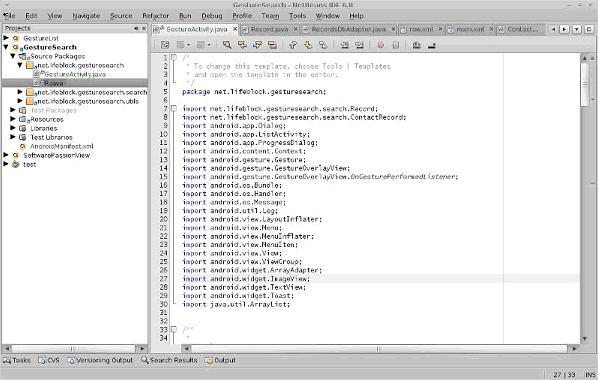598x380 pixels.
Task: Select GestureActivity.java in the project tree
Action: 75,74
